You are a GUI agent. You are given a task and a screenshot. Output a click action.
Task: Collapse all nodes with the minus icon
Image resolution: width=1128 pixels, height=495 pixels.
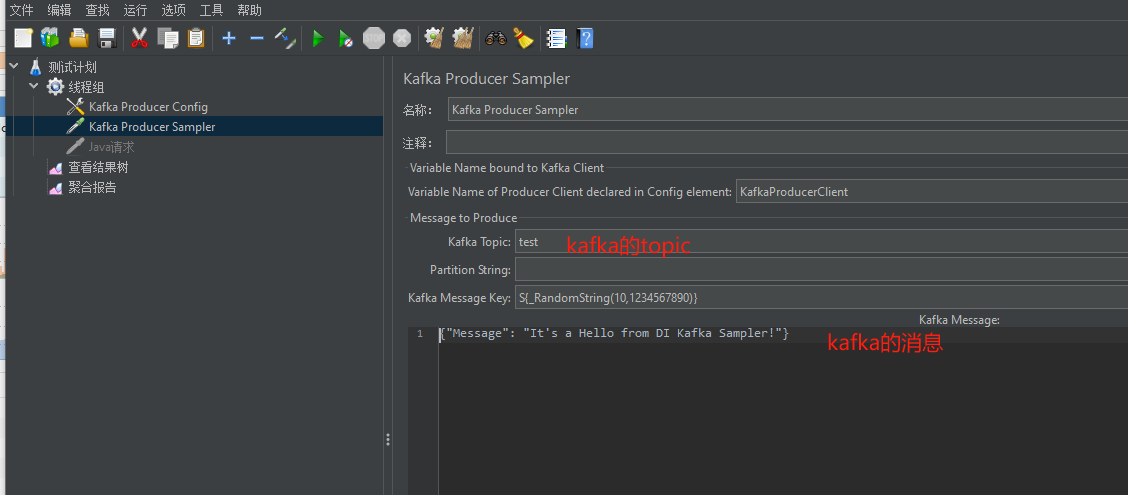(x=257, y=38)
